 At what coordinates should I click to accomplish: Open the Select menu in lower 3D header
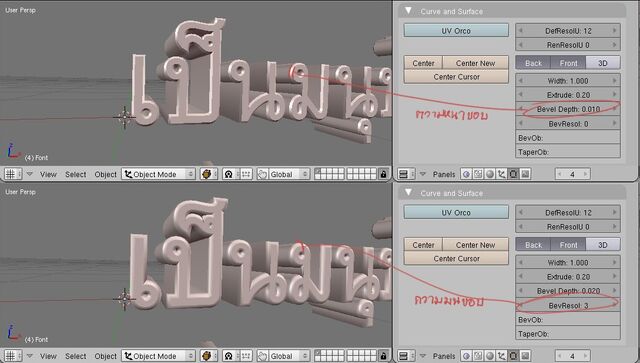pyautogui.click(x=76, y=356)
